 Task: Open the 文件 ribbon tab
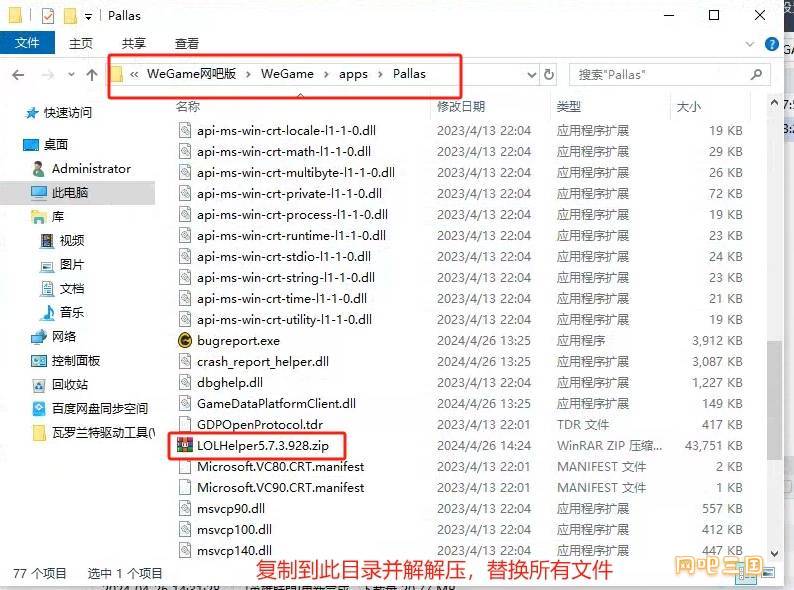(27, 43)
